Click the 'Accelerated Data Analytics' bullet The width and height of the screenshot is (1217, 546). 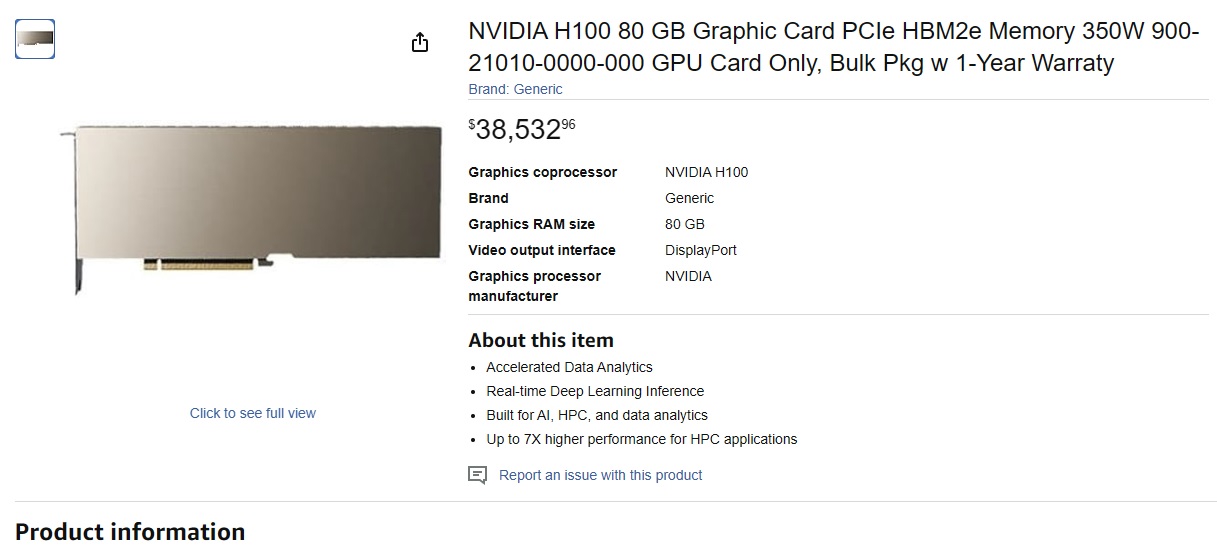tap(569, 367)
